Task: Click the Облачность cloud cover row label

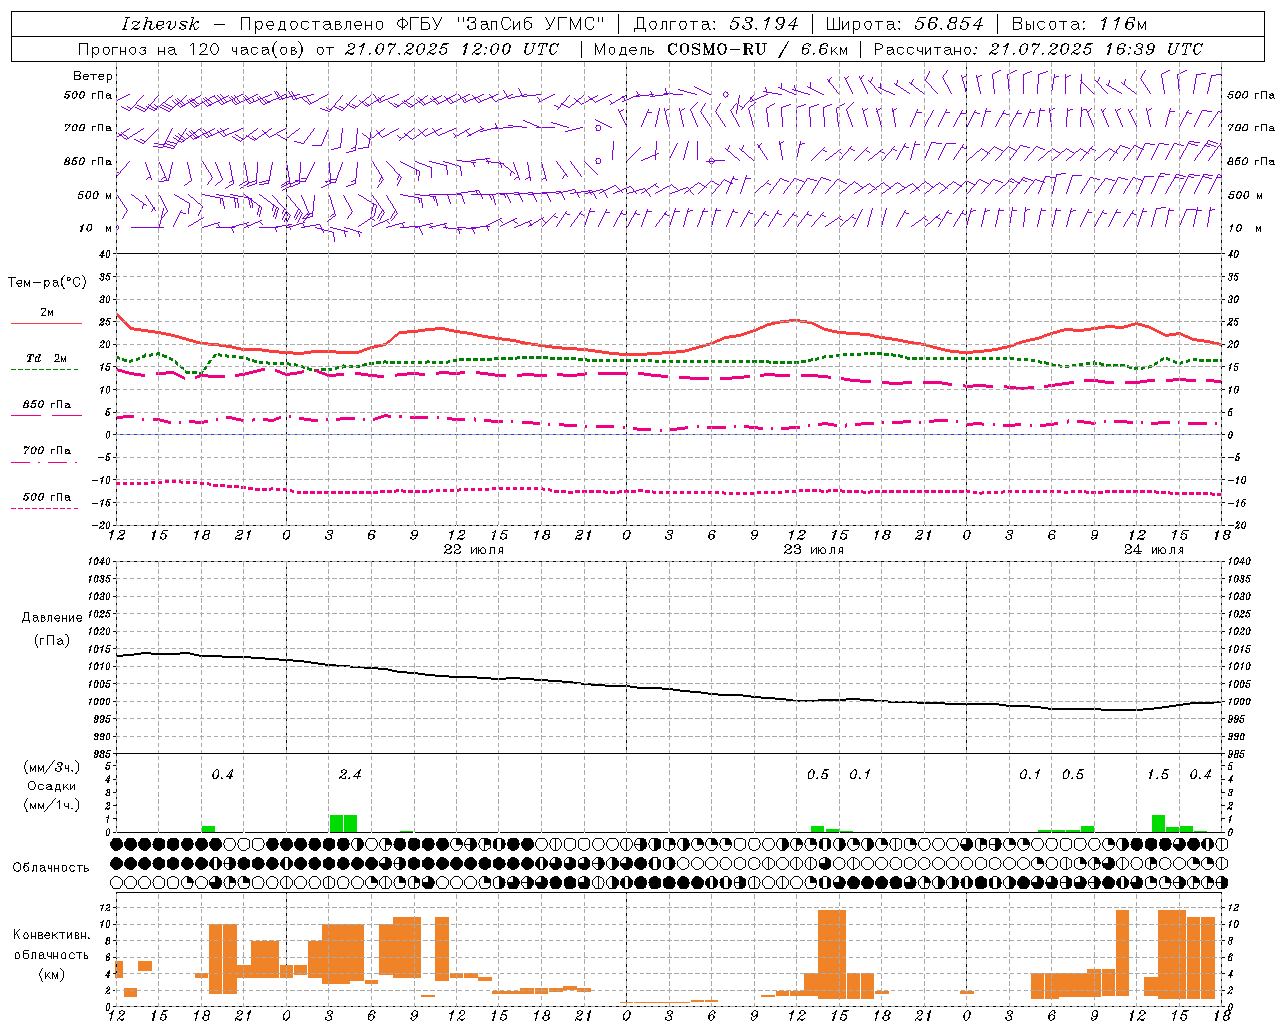Action: 51,867
